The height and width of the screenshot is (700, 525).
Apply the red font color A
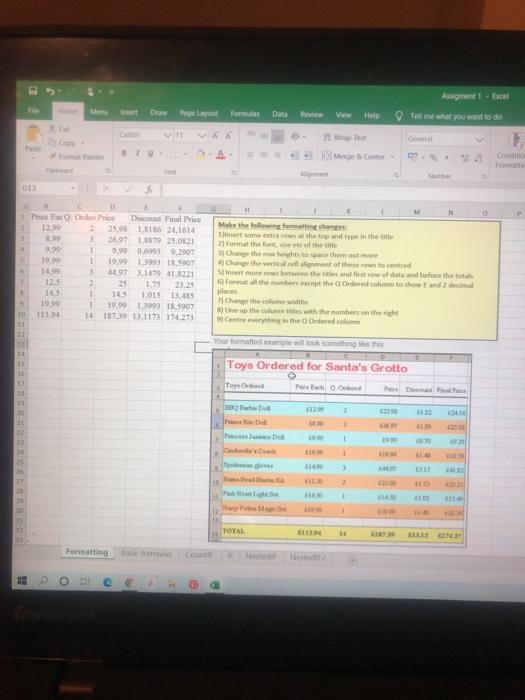[x=221, y=154]
